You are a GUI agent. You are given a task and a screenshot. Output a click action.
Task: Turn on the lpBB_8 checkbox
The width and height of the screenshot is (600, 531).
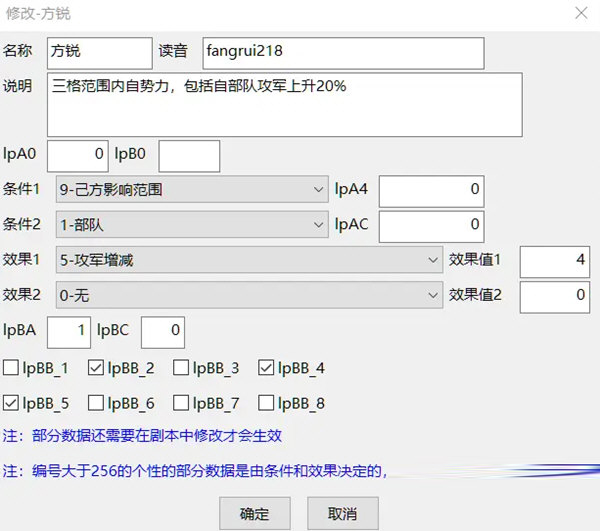(x=266, y=403)
